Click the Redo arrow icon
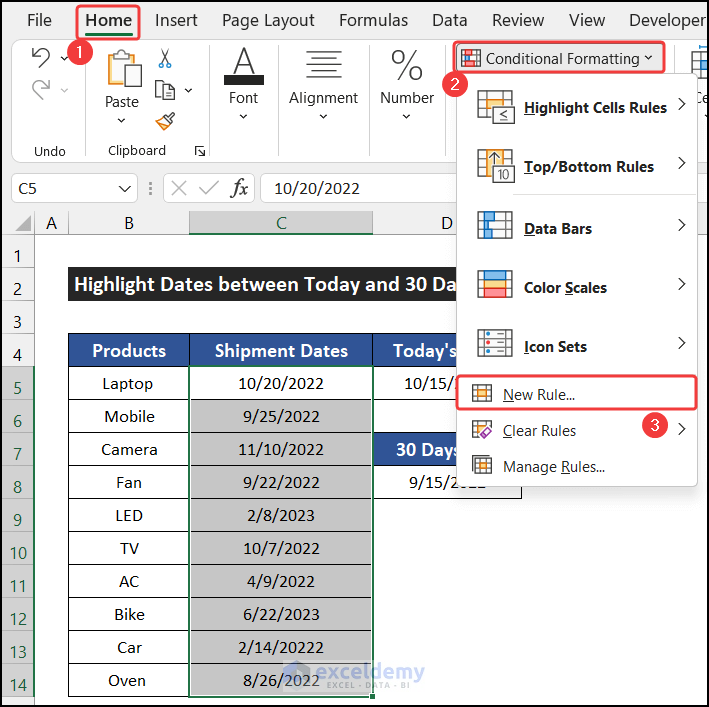Viewport: 709px width, 707px height. [41, 90]
